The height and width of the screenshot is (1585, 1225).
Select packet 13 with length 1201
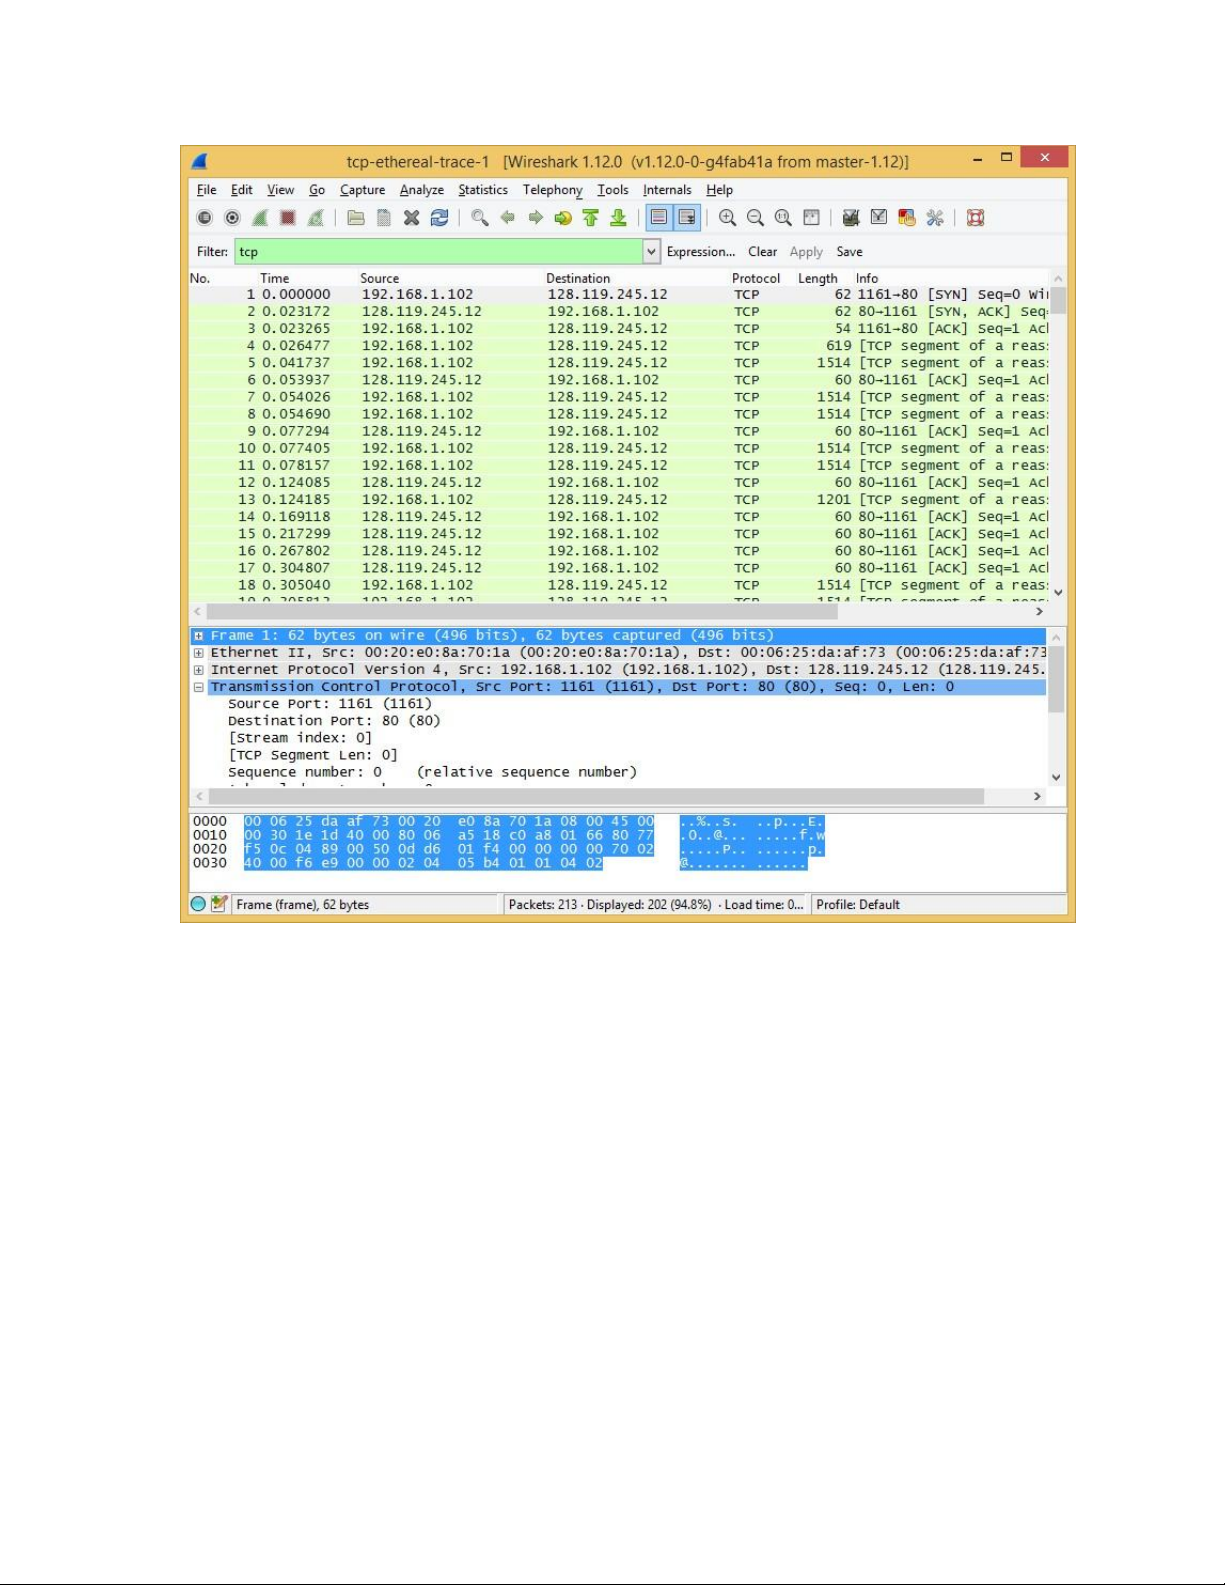click(x=619, y=500)
